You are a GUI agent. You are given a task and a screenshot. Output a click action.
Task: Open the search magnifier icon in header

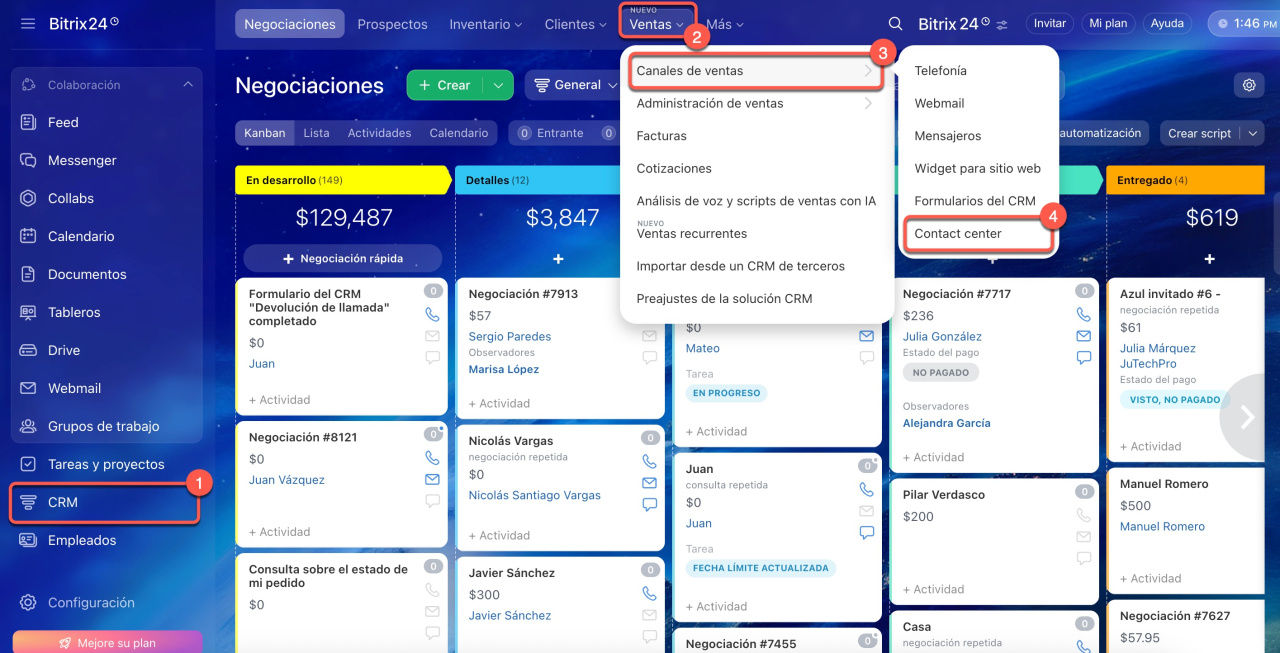coord(895,23)
